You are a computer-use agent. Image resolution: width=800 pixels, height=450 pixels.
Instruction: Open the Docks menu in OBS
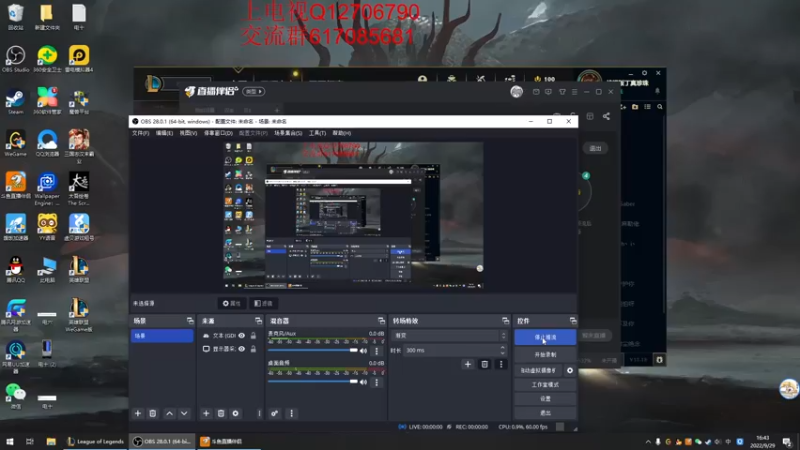click(x=218, y=133)
